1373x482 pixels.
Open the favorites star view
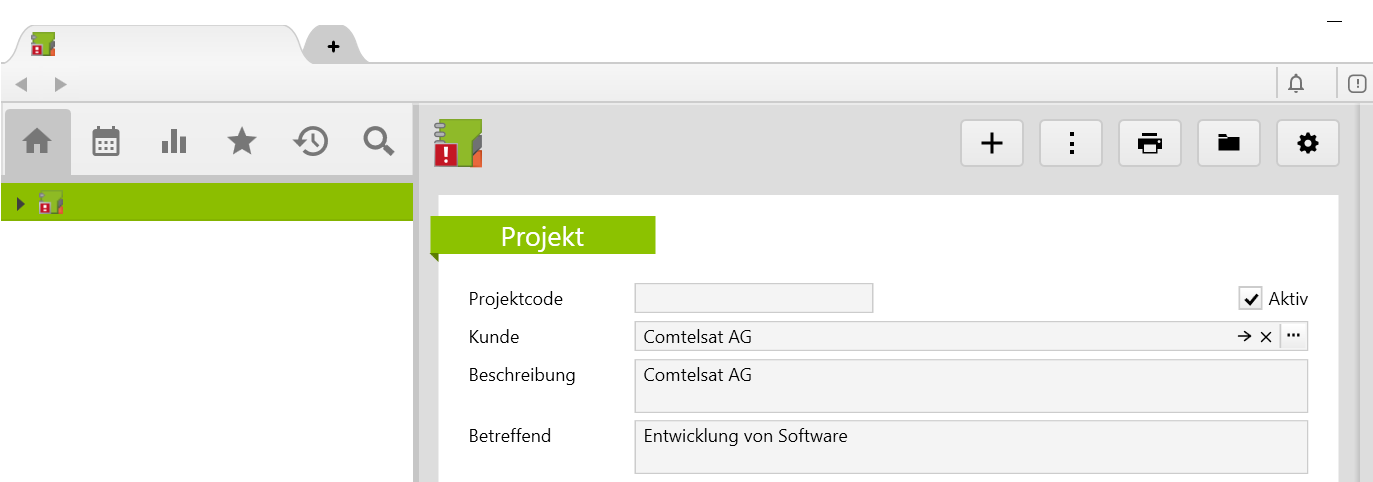point(242,142)
